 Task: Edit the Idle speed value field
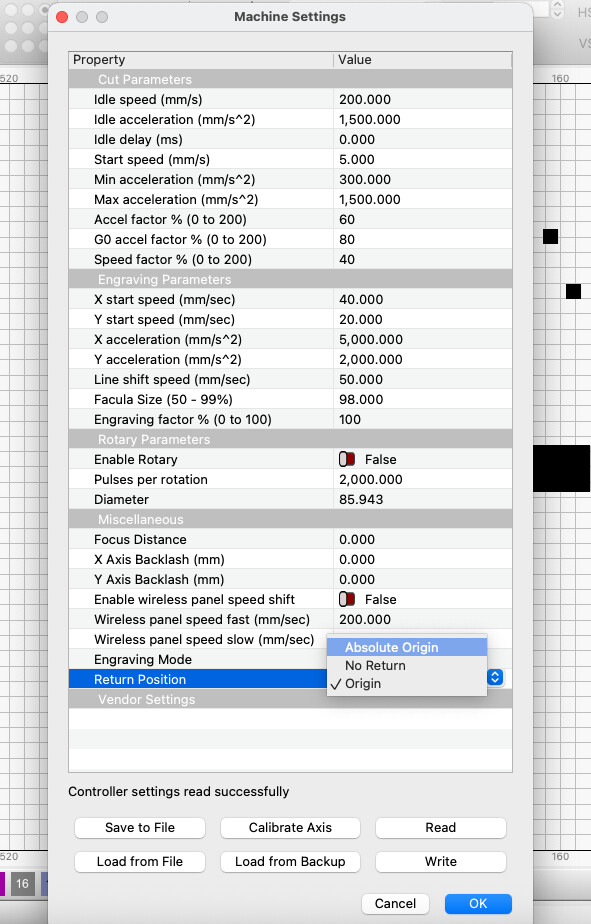pos(422,100)
